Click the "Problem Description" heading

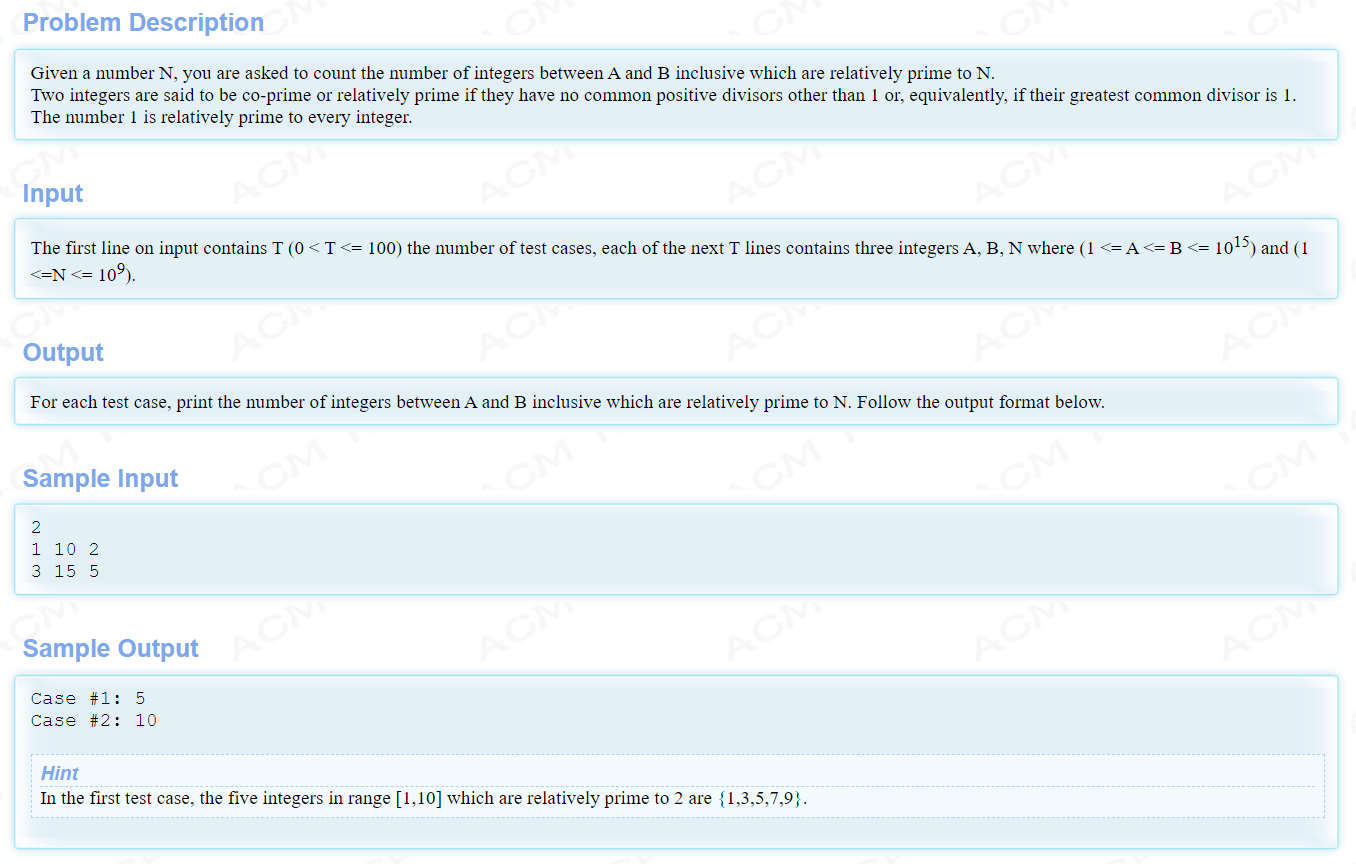(143, 22)
